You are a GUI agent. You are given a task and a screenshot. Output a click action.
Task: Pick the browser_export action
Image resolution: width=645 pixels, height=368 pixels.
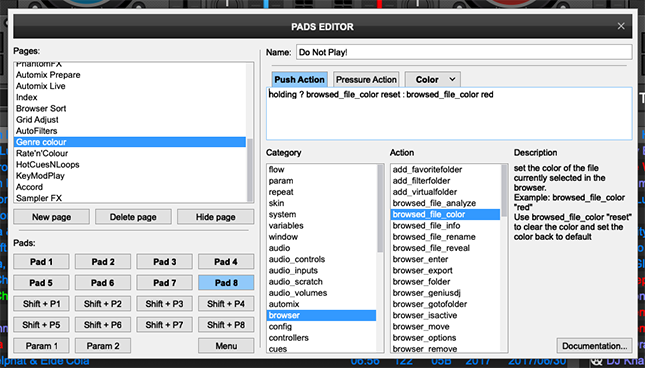(445, 271)
